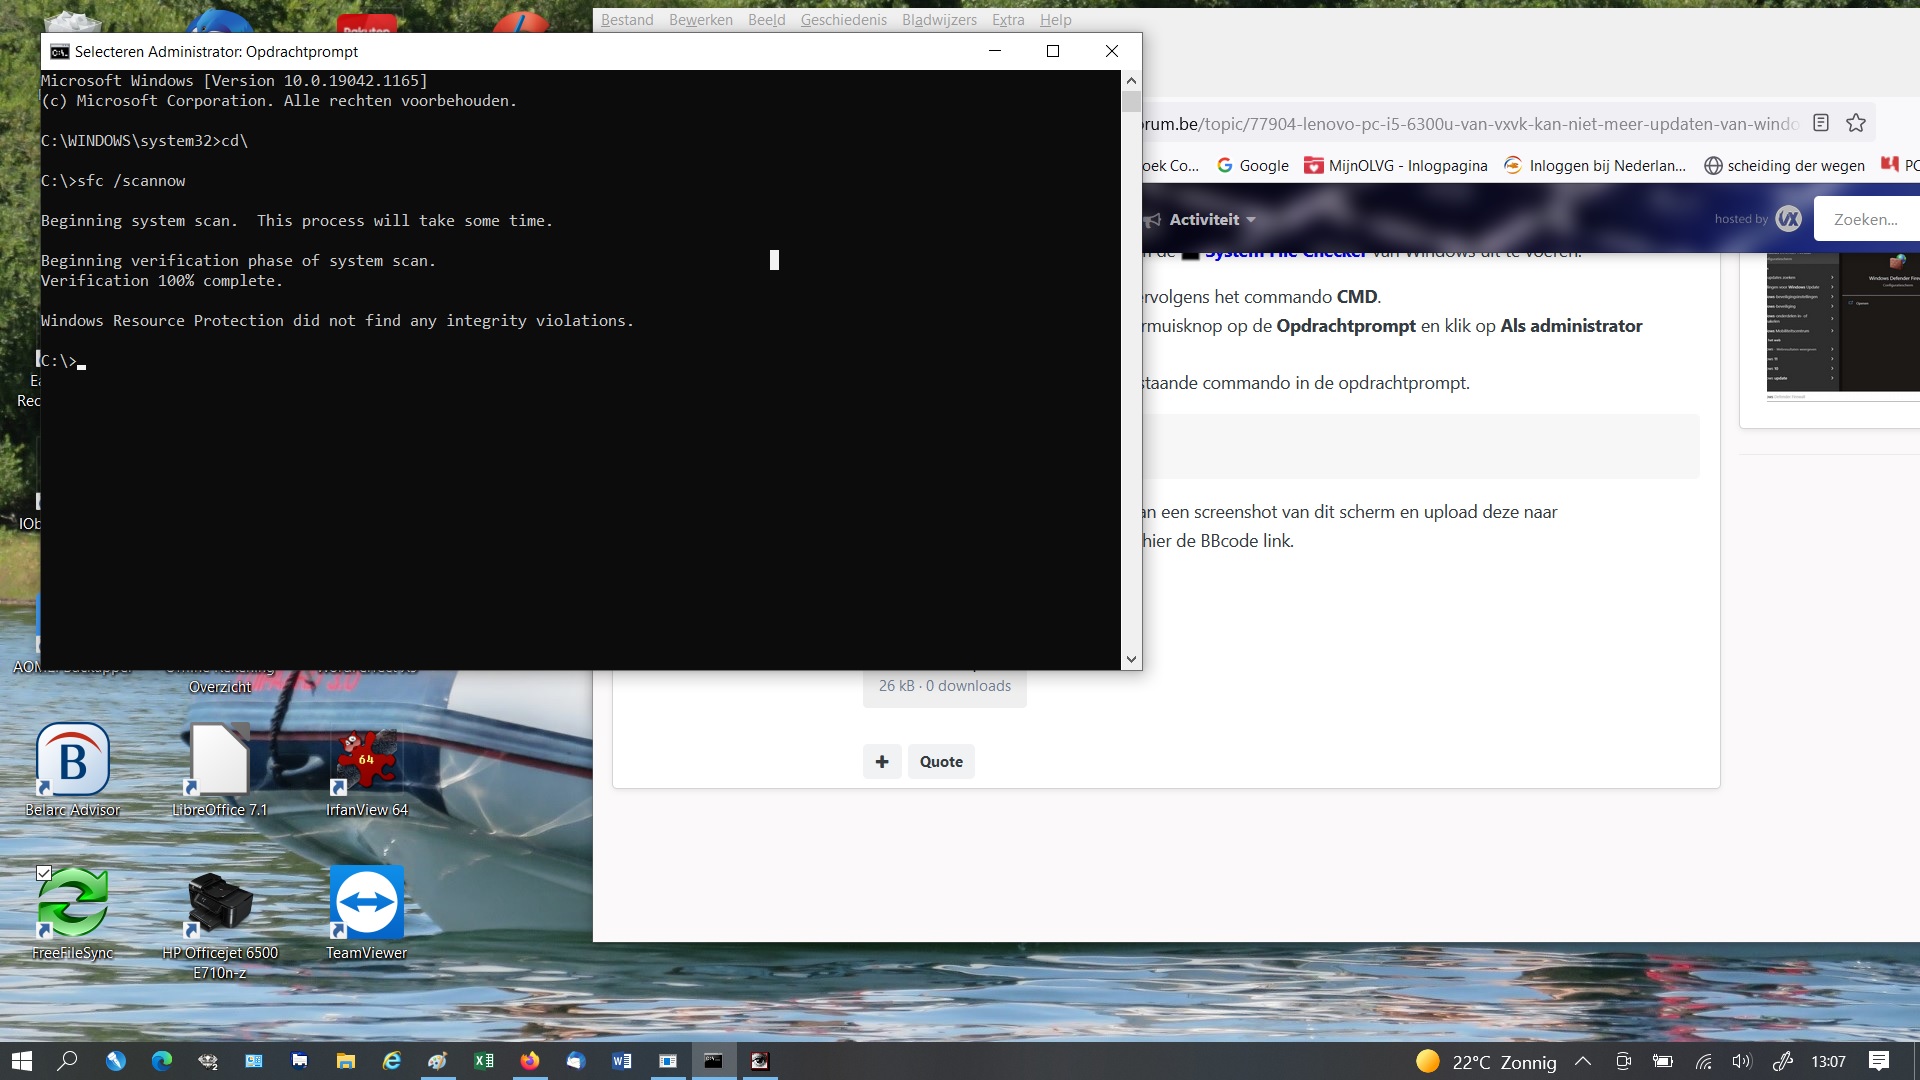Start Internet Explorer from the taskbar

pos(392,1062)
